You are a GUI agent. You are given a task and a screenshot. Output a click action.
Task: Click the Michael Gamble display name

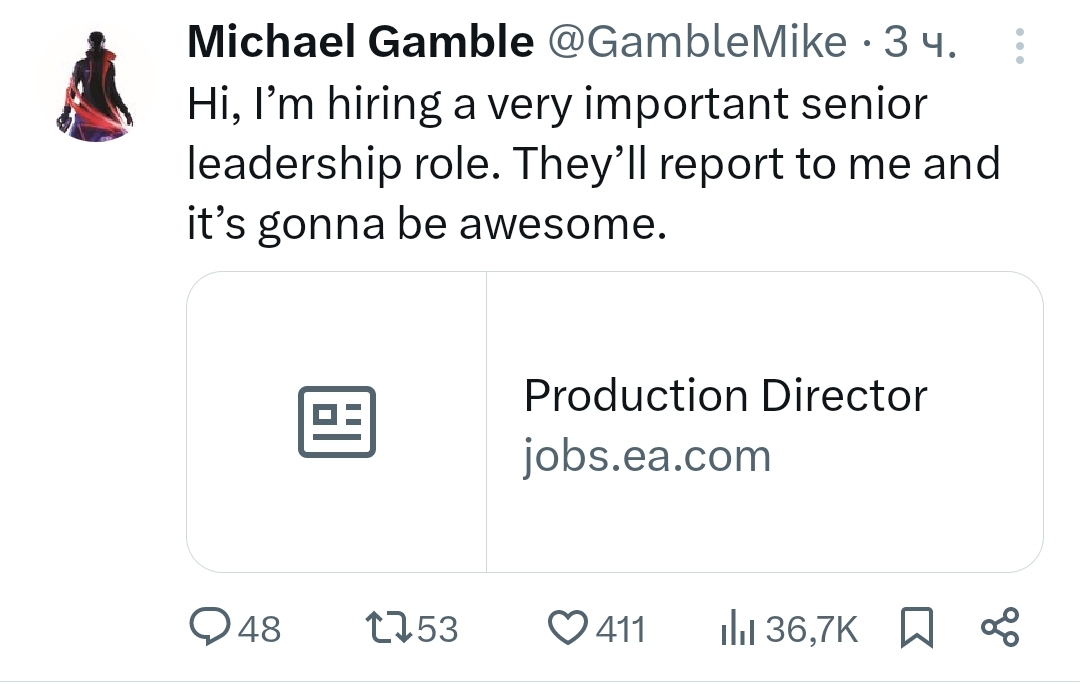pyautogui.click(x=360, y=42)
